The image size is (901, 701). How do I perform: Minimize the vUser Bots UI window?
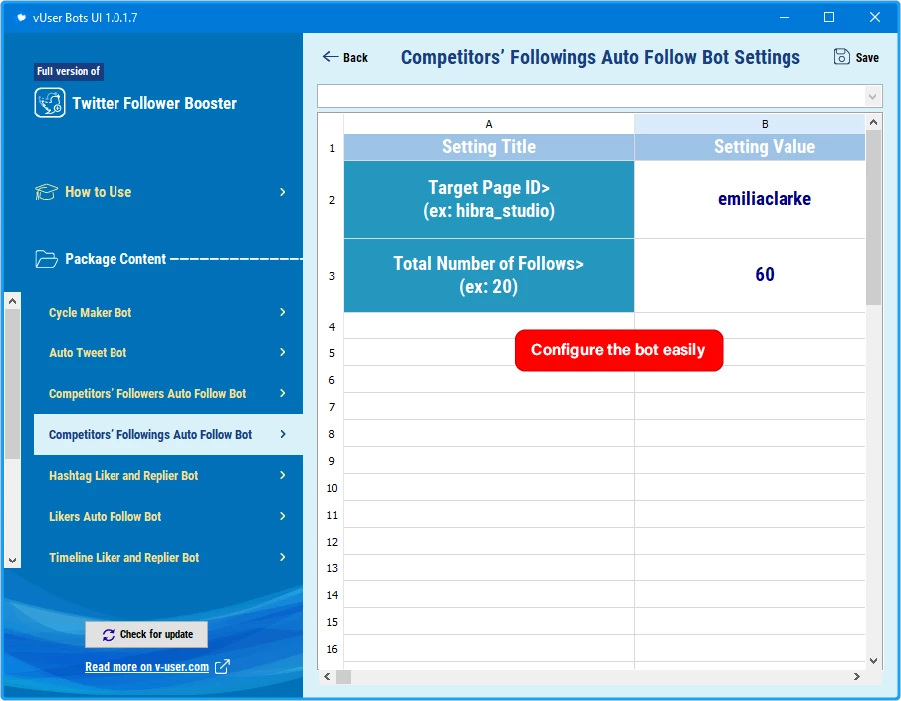tap(784, 17)
